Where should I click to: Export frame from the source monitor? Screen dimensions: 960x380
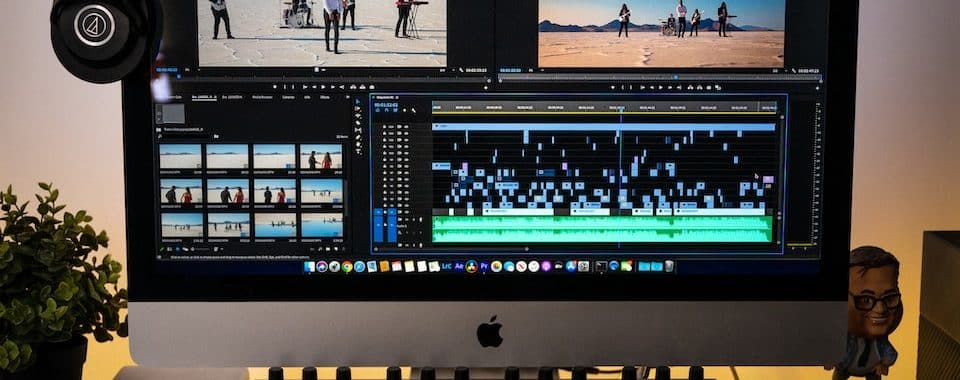point(372,87)
